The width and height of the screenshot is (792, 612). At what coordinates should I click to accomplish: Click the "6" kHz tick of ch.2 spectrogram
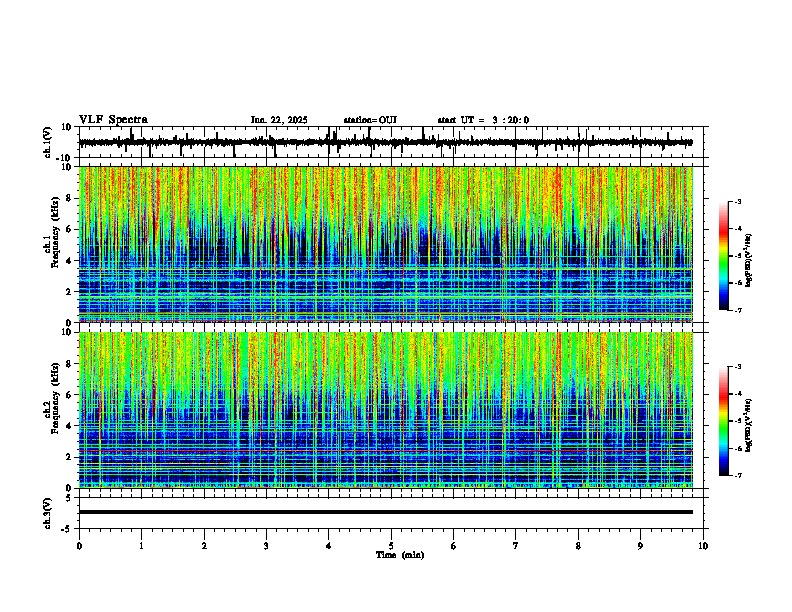point(70,395)
